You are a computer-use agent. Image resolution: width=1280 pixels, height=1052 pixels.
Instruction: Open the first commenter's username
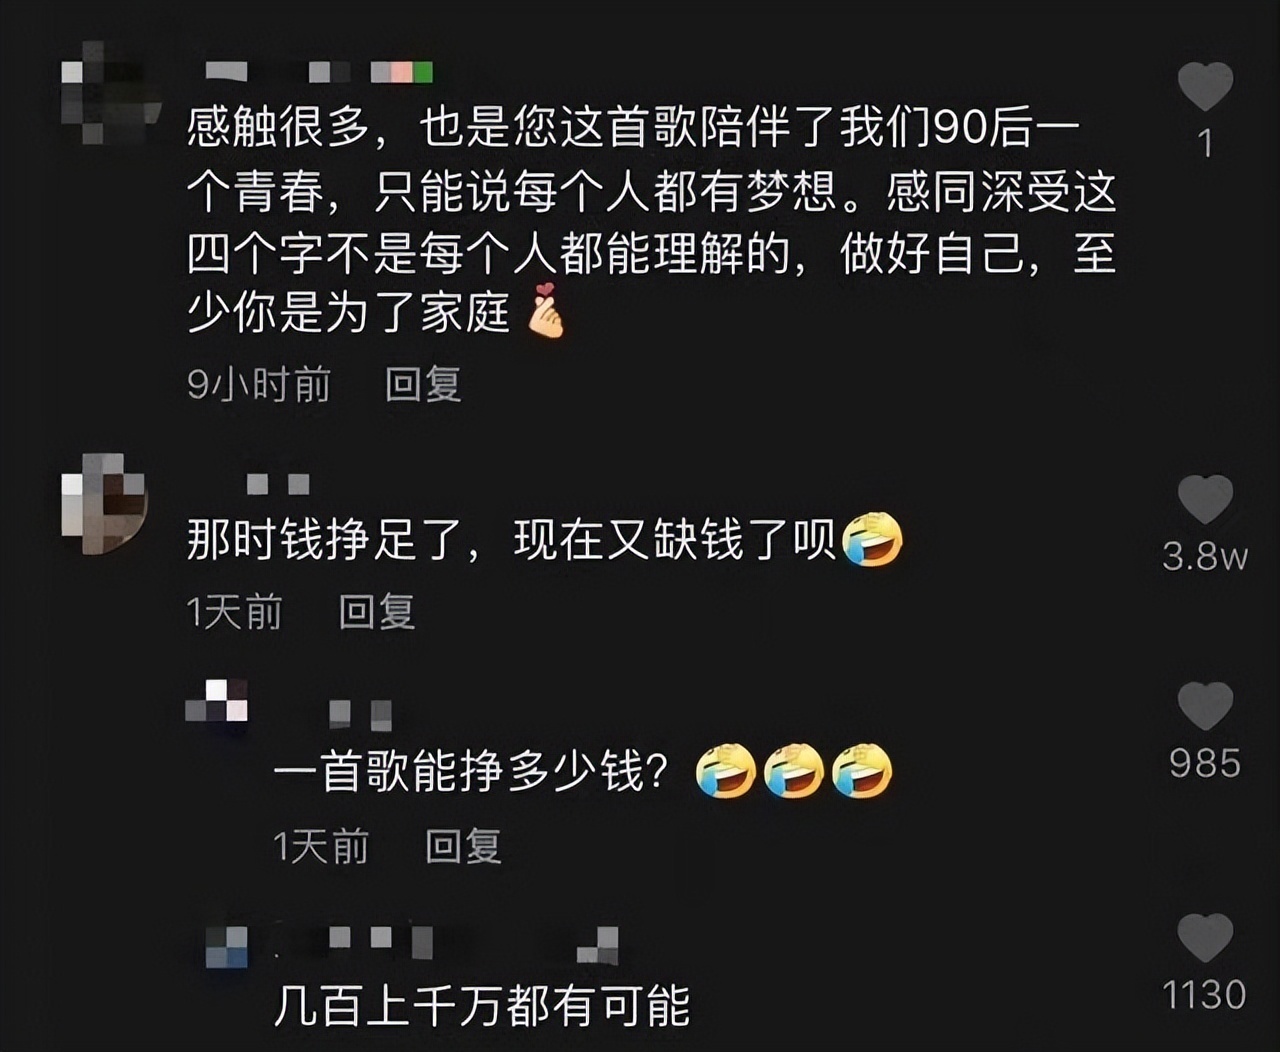pos(319,72)
